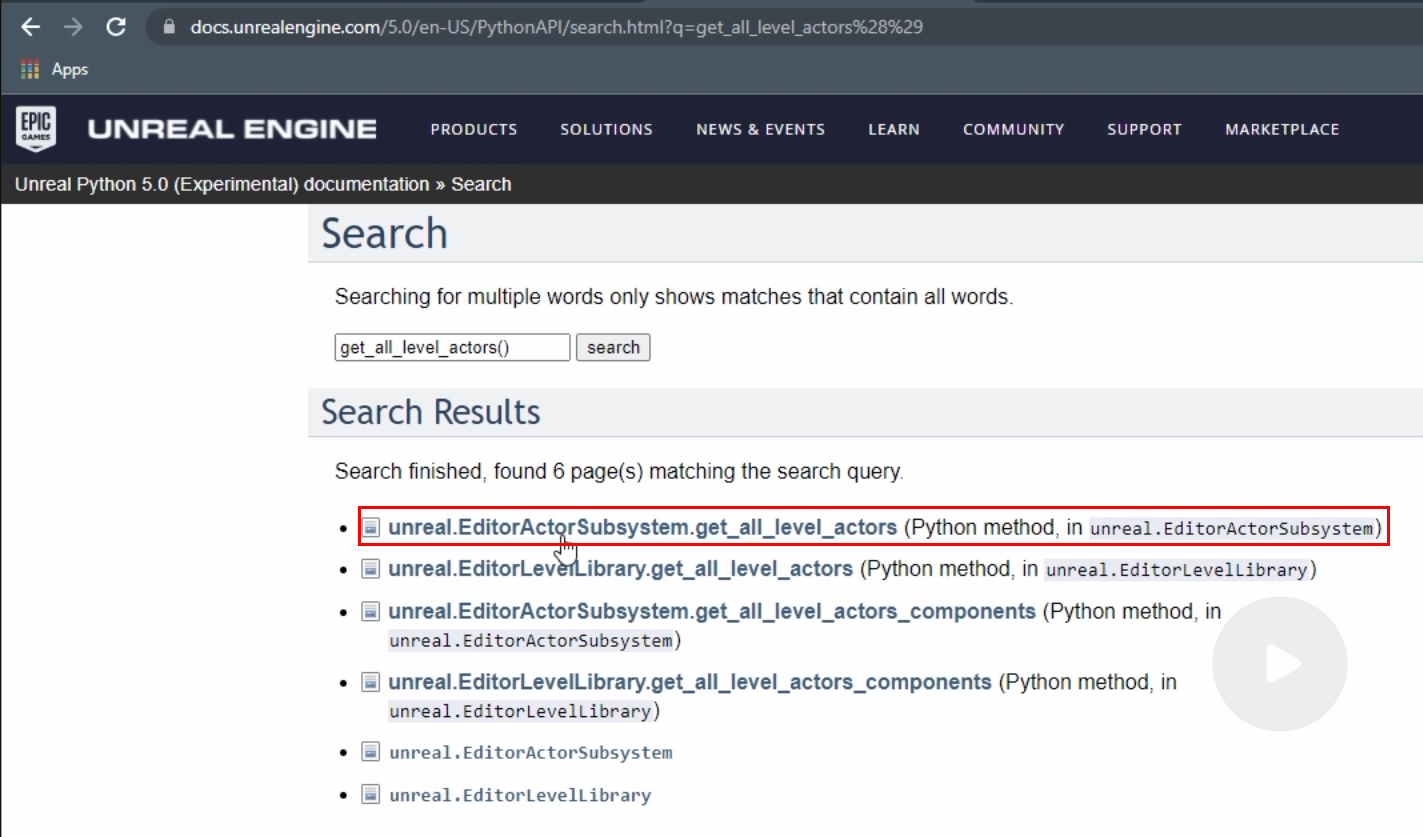Click the browser address bar URL
This screenshot has width=1423, height=837.
[556, 27]
